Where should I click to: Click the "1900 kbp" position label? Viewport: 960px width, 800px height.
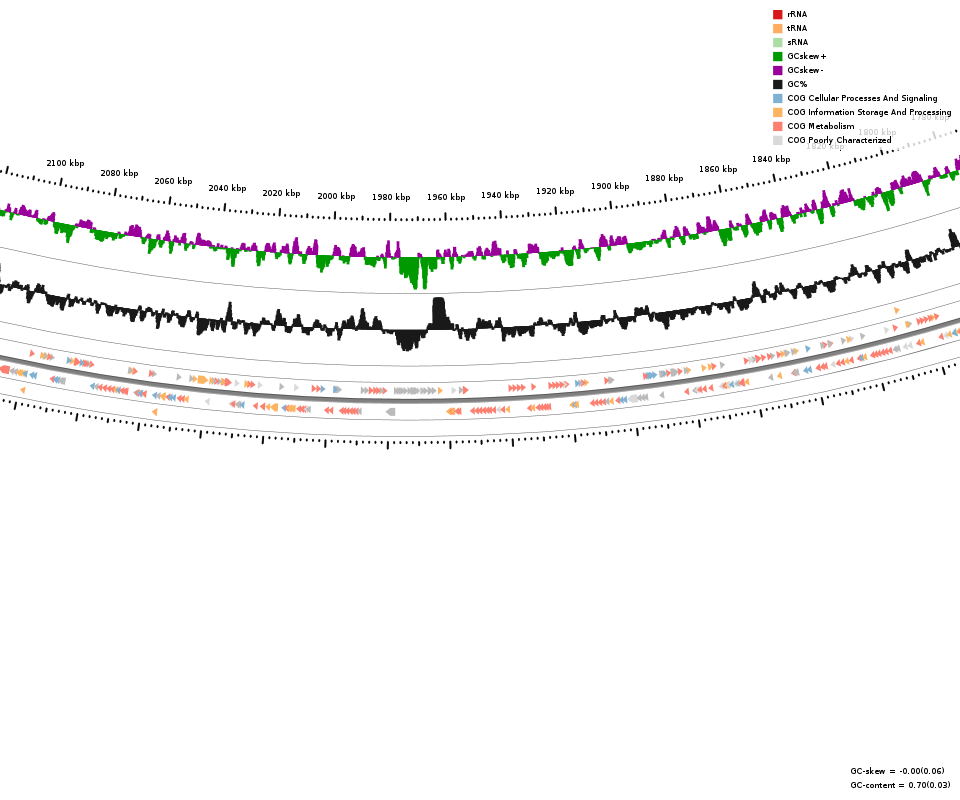coord(610,186)
